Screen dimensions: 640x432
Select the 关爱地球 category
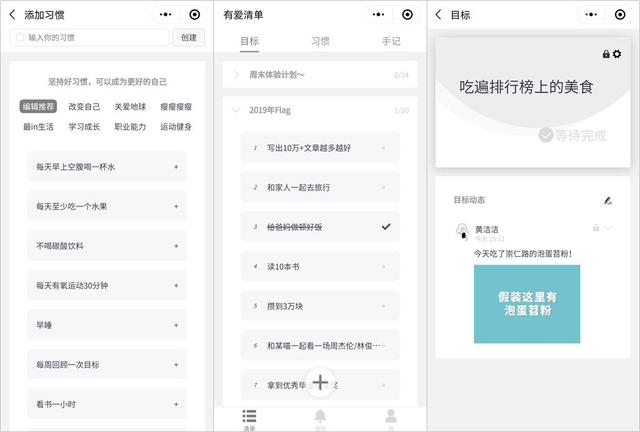[130, 107]
